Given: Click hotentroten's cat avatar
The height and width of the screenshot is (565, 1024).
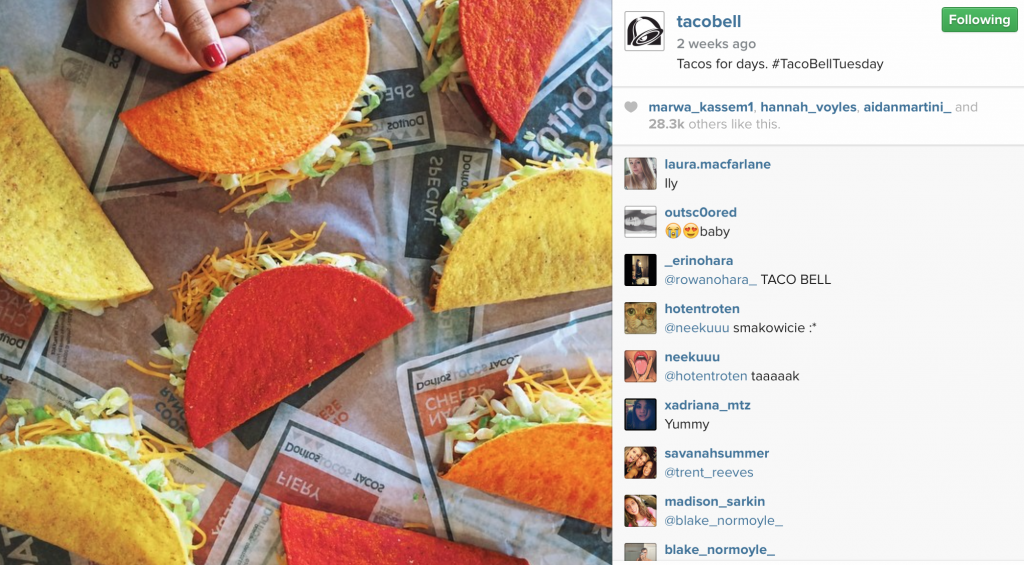Looking at the screenshot, I should pyautogui.click(x=640, y=318).
